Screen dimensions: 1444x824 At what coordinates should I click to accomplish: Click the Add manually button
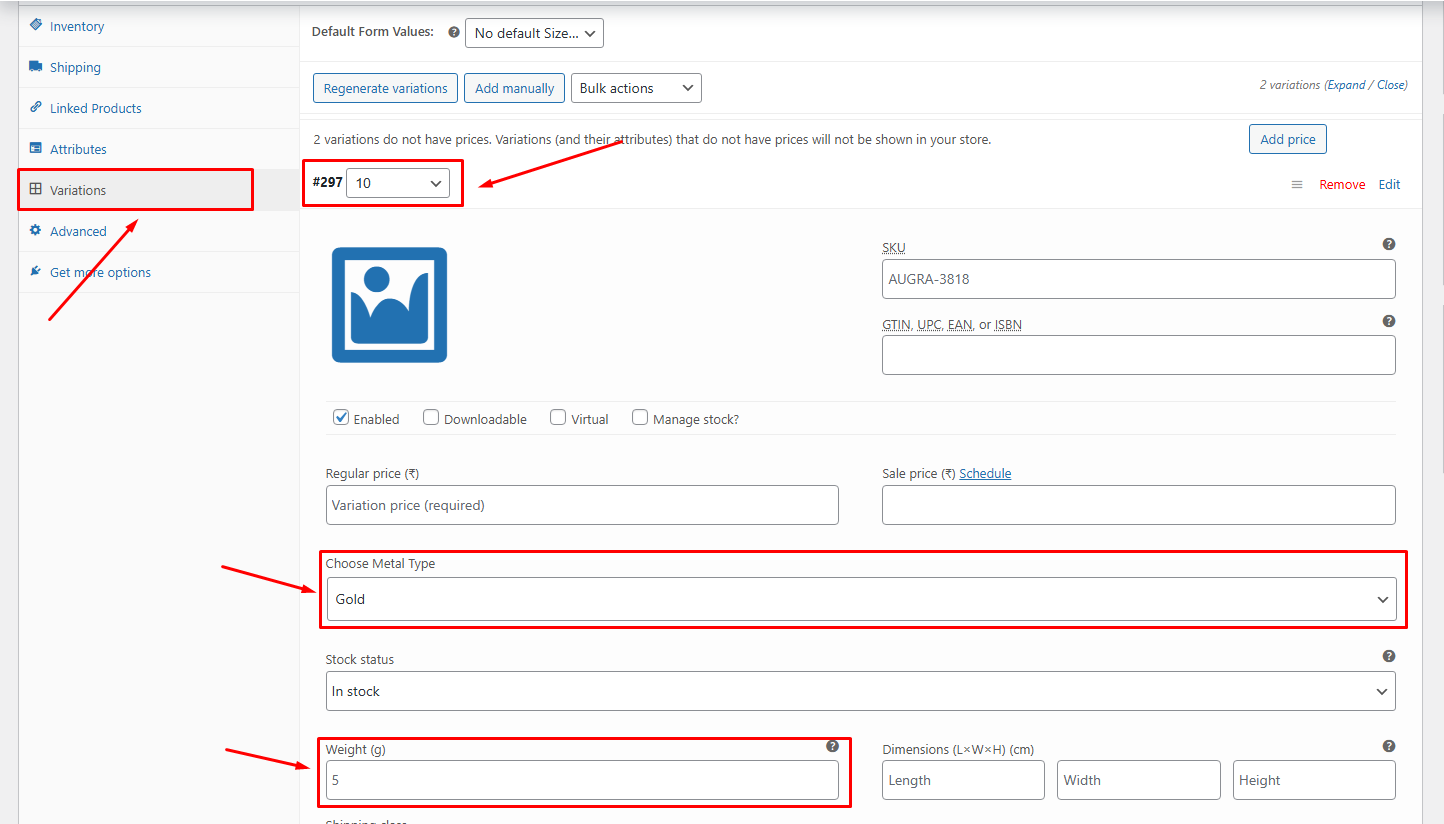pos(514,88)
